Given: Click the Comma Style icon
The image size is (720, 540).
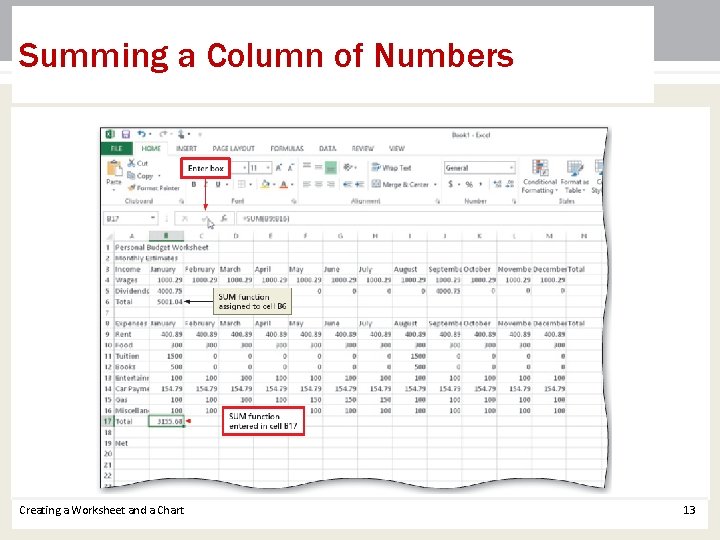Looking at the screenshot, I should coord(481,184).
